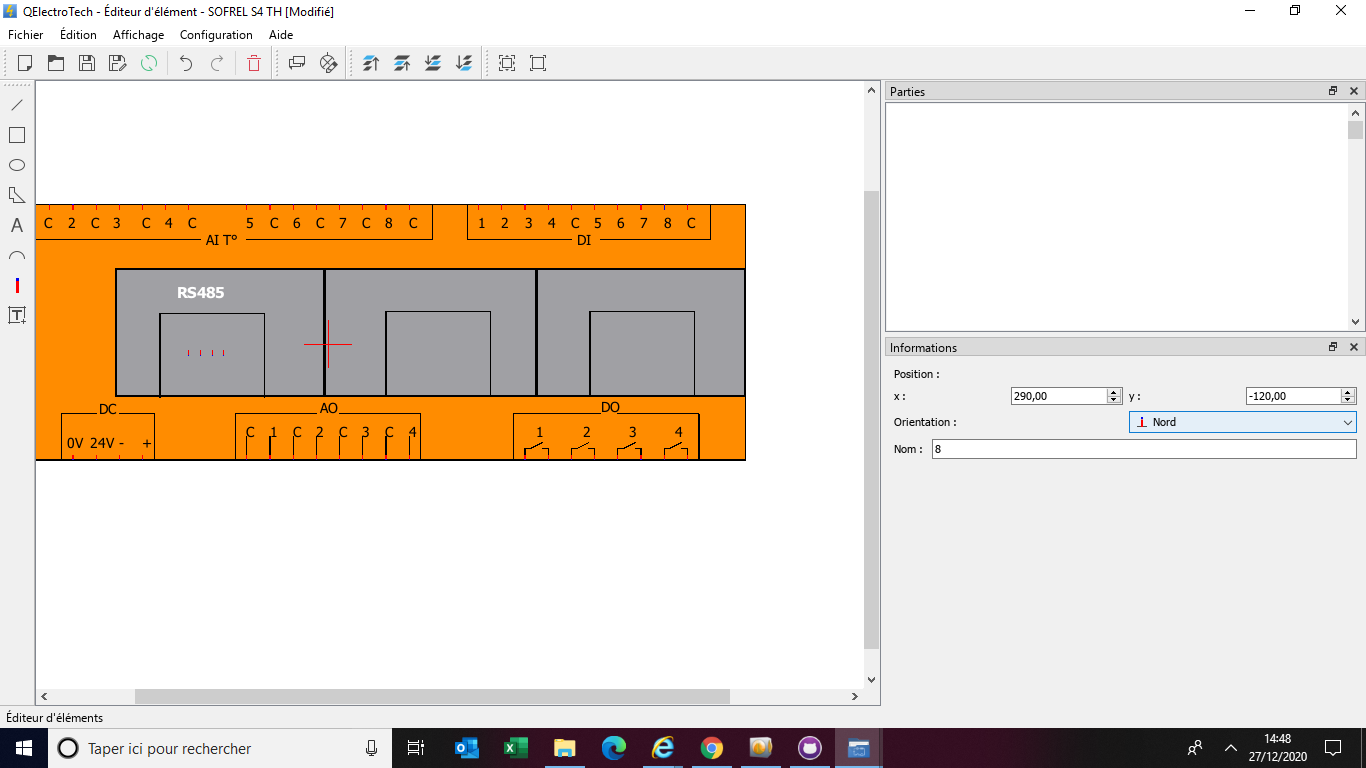1366x768 pixels.
Task: Select the arc drawing tool
Action: (x=17, y=256)
